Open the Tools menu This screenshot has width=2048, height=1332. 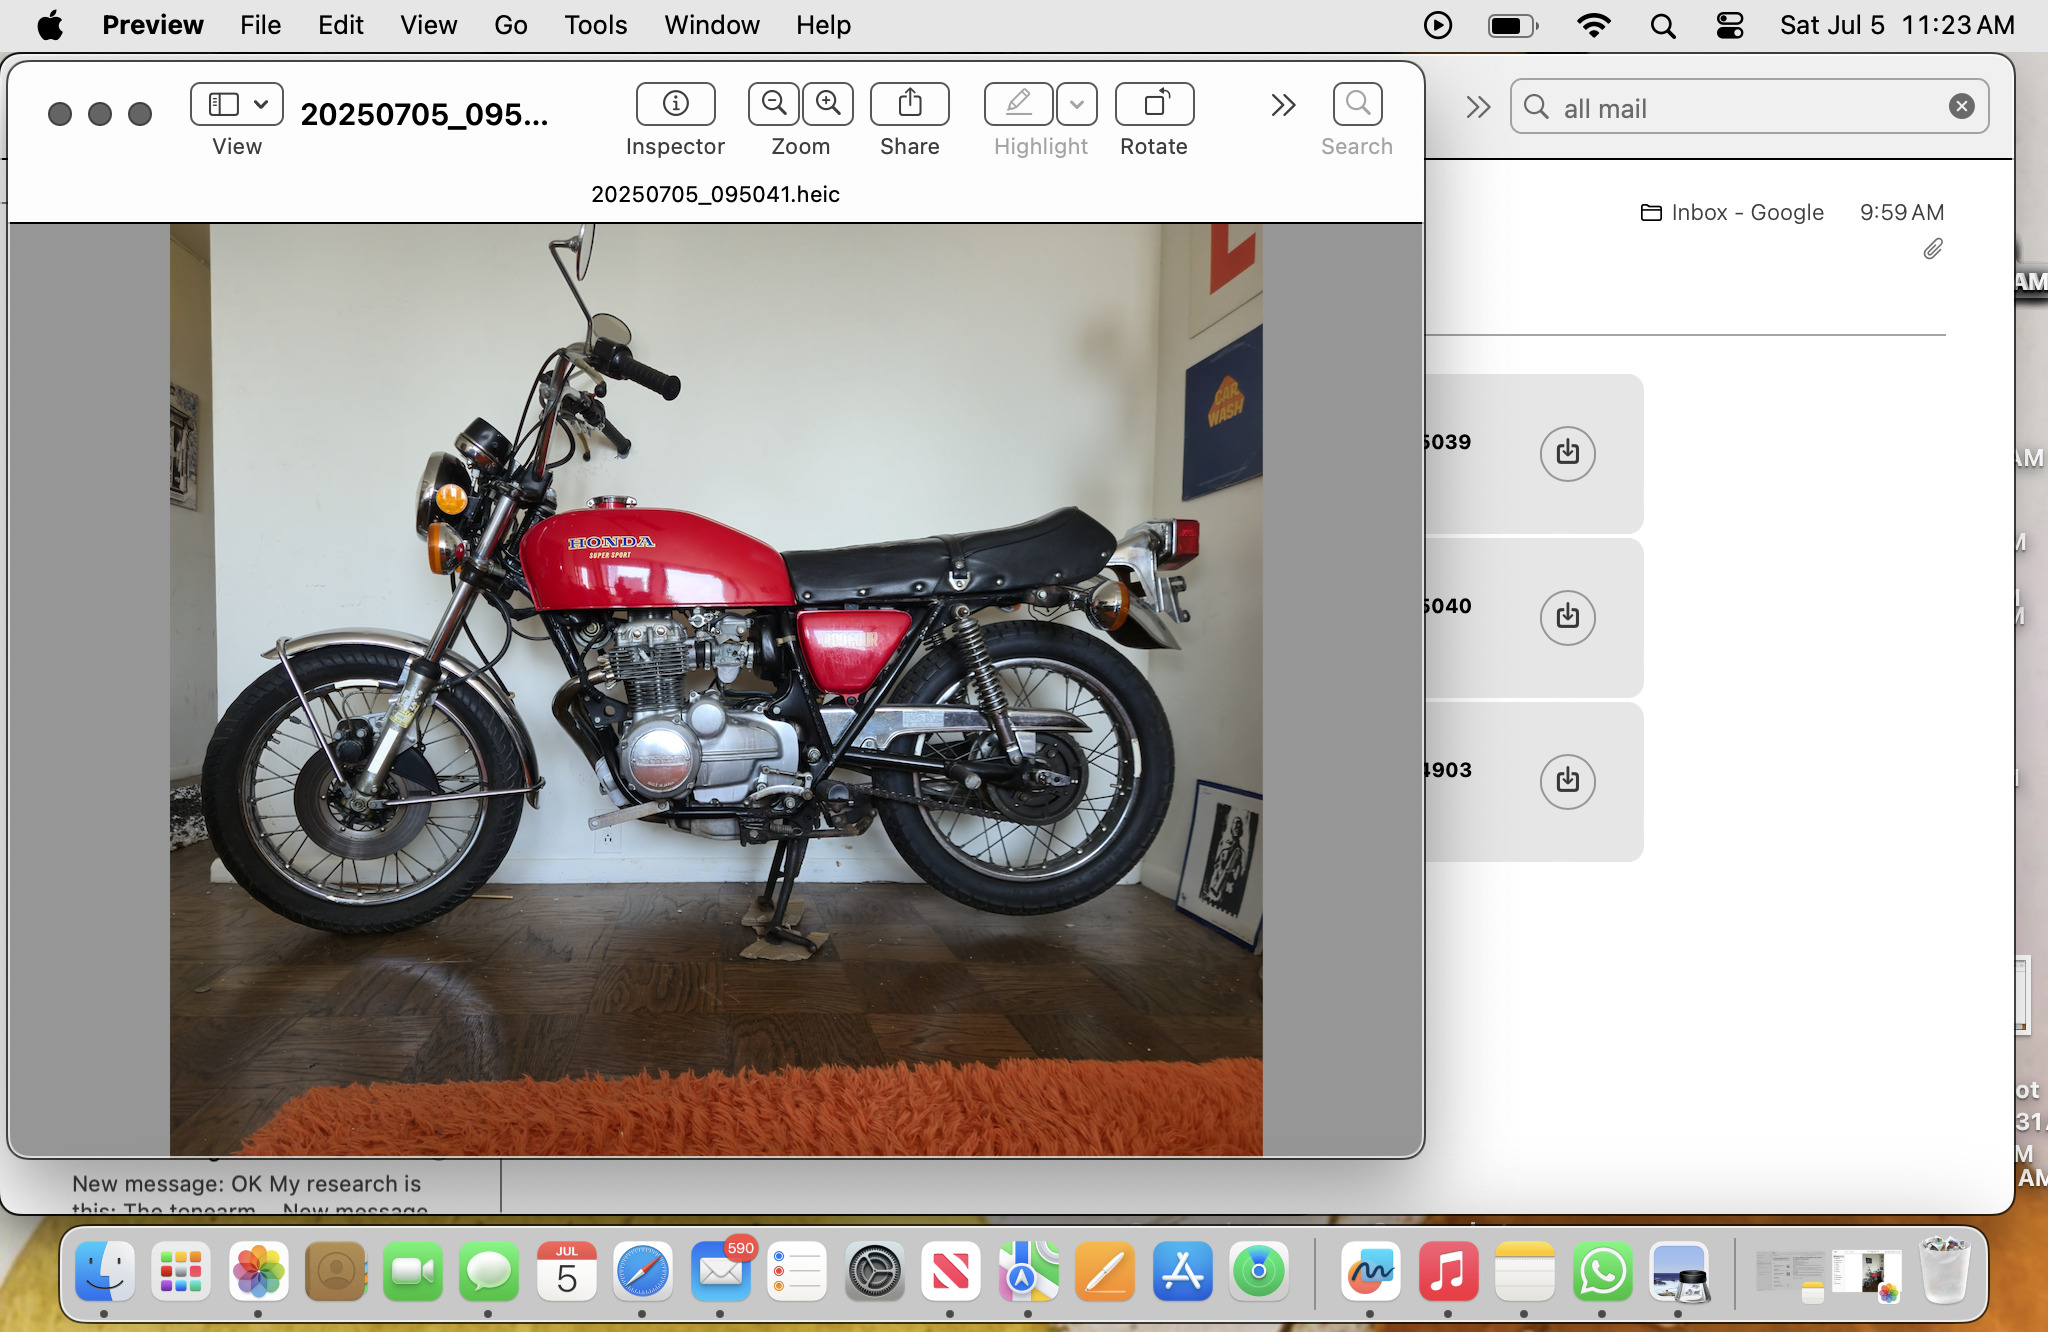click(x=595, y=25)
